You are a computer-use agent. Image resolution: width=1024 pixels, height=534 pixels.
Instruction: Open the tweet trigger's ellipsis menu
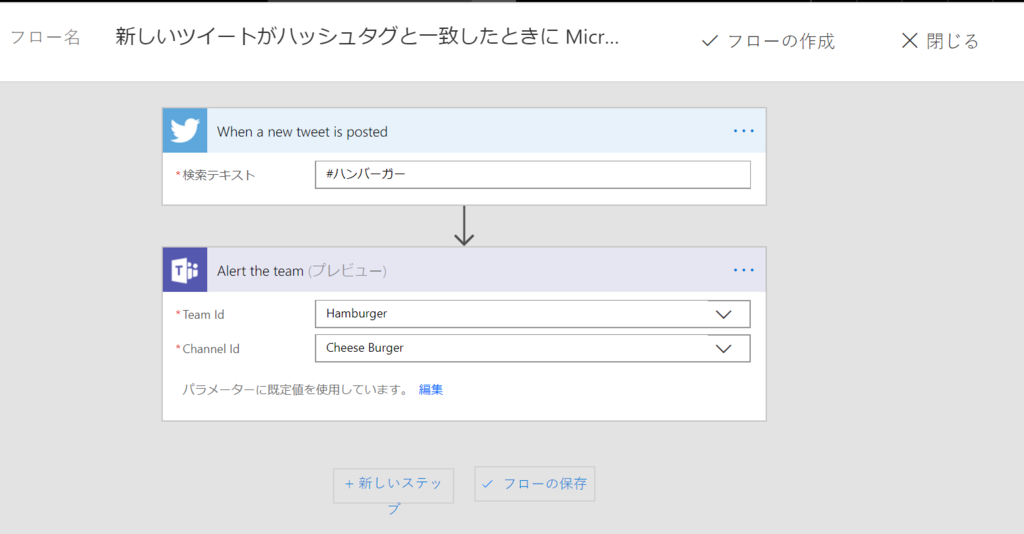(x=743, y=131)
